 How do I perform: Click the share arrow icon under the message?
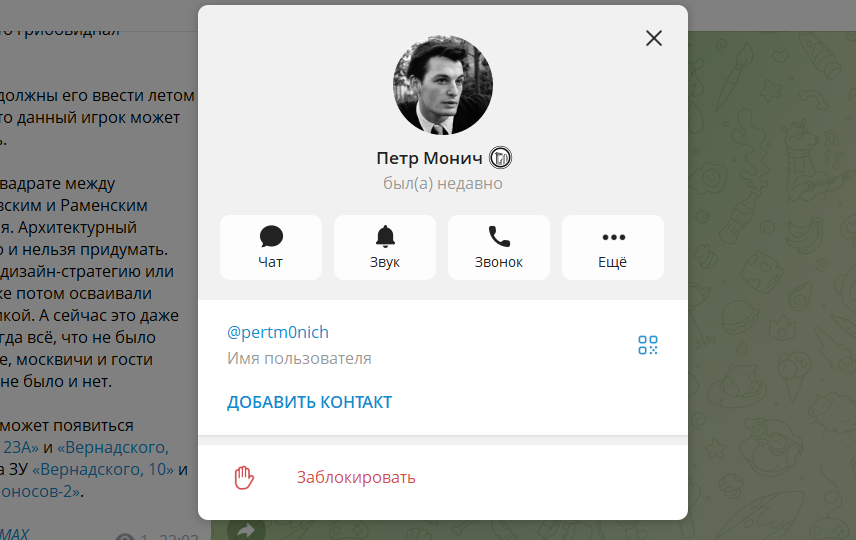[246, 529]
